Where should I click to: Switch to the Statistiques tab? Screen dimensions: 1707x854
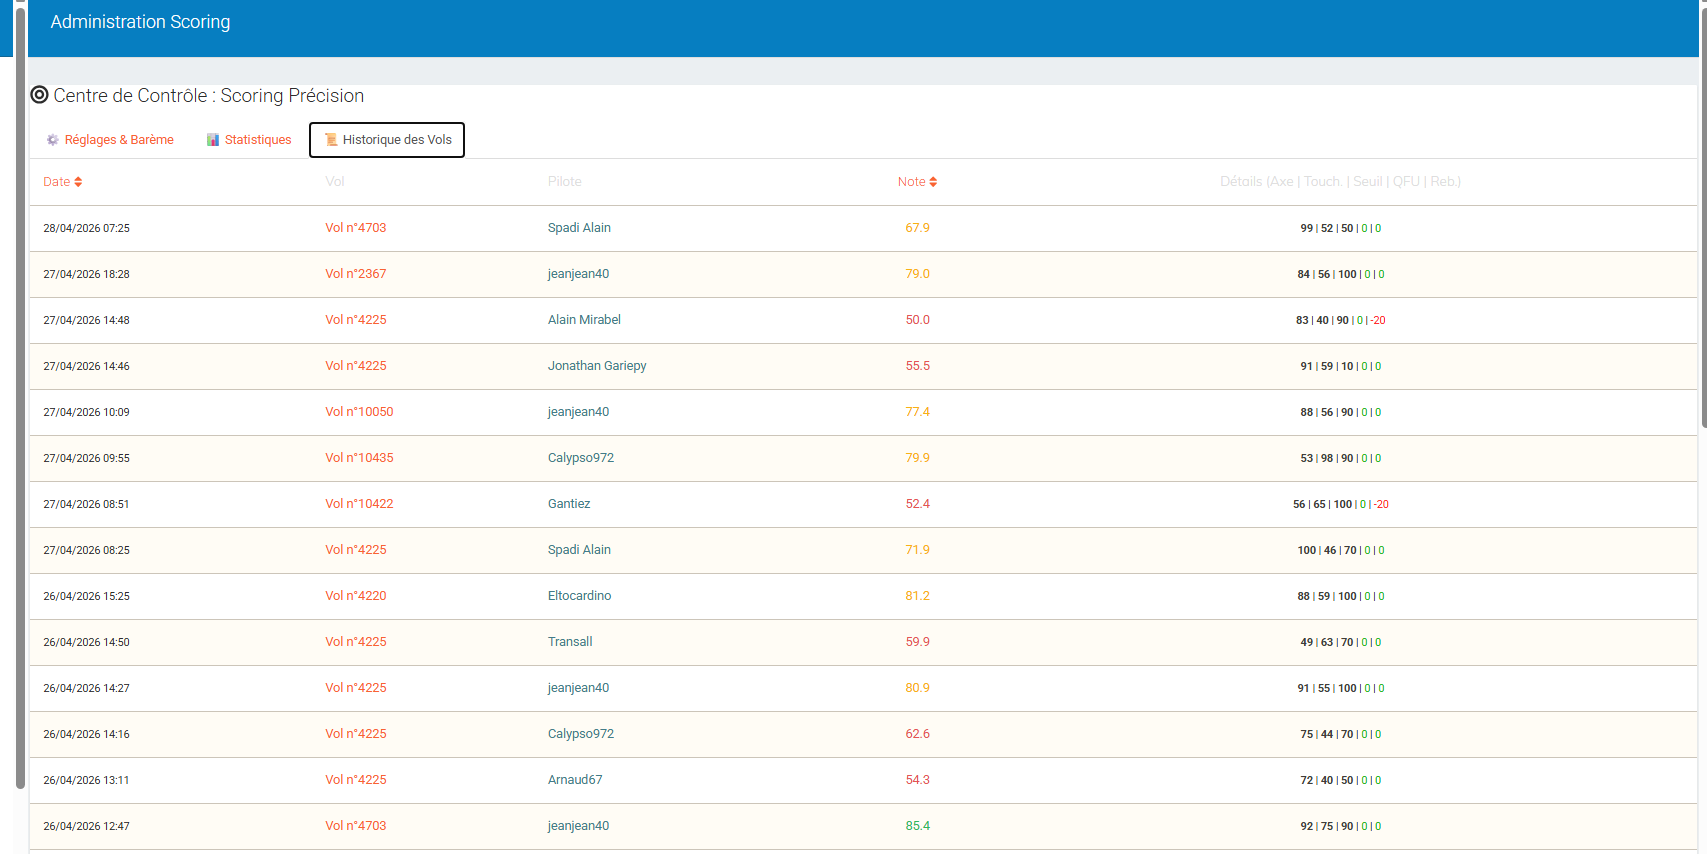(249, 140)
